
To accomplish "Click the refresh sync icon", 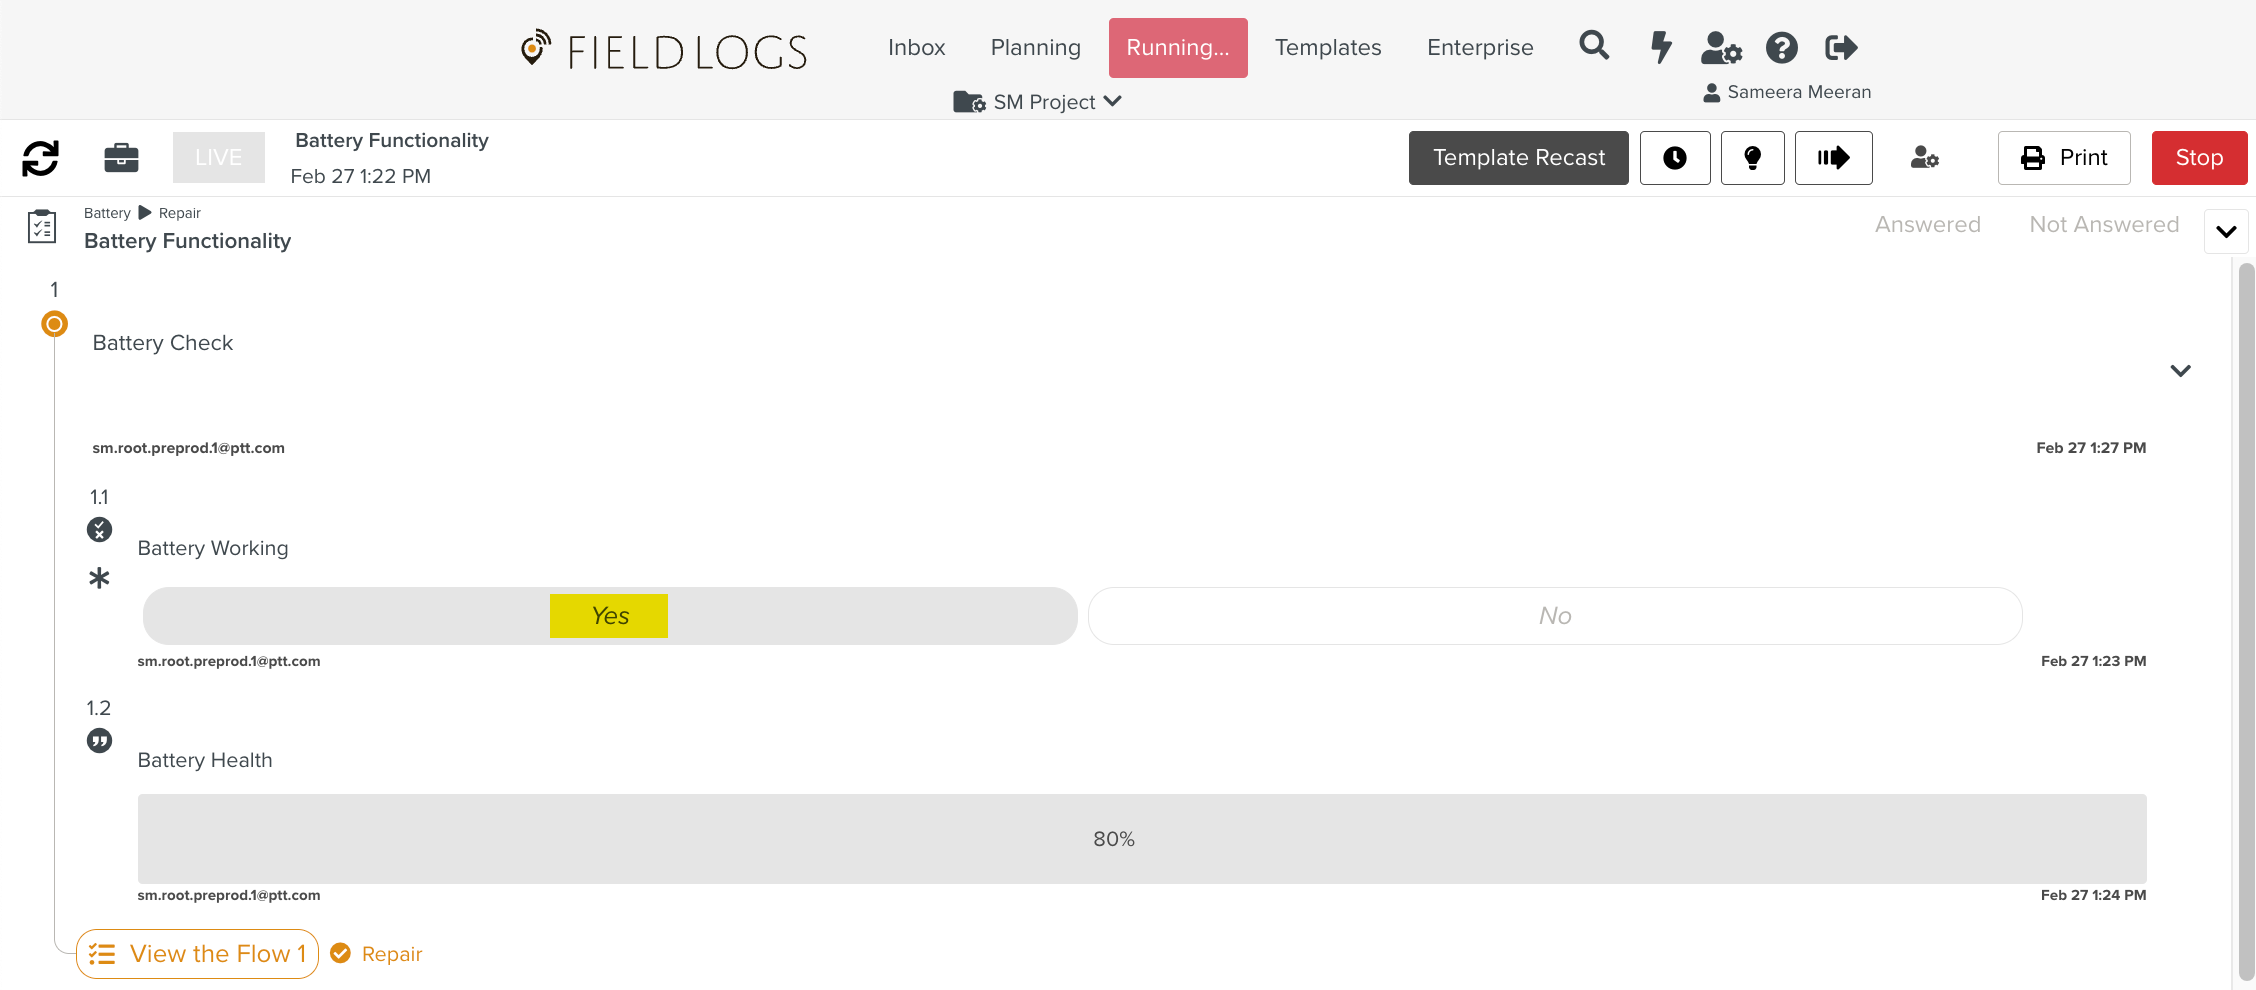I will [x=41, y=158].
